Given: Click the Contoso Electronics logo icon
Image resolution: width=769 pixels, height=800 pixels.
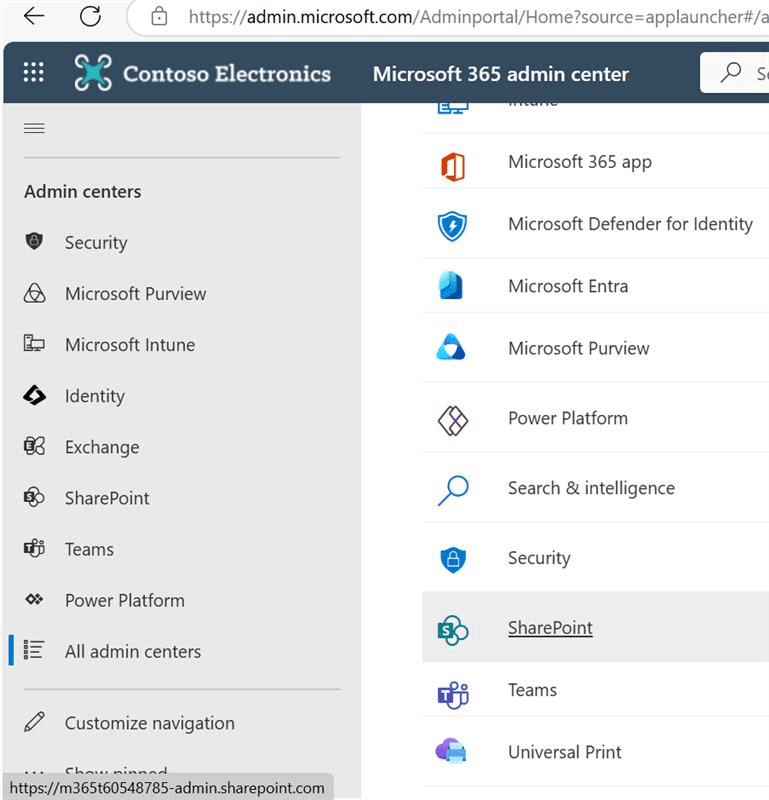Looking at the screenshot, I should point(93,73).
